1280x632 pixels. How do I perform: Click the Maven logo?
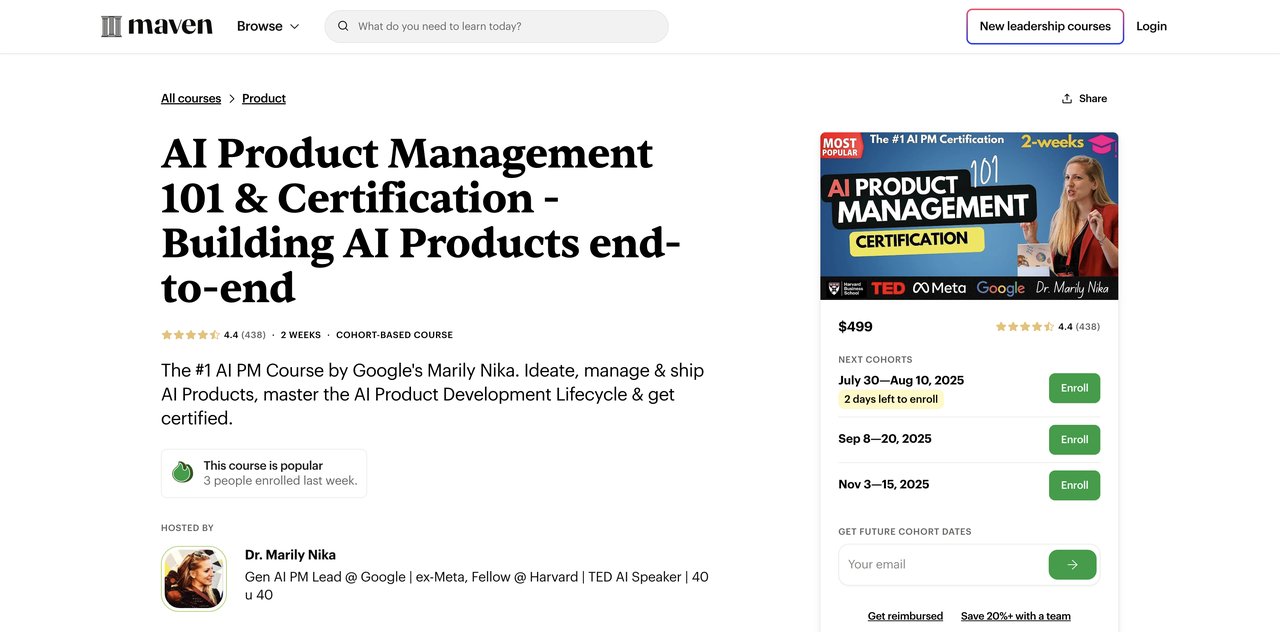[x=157, y=26]
